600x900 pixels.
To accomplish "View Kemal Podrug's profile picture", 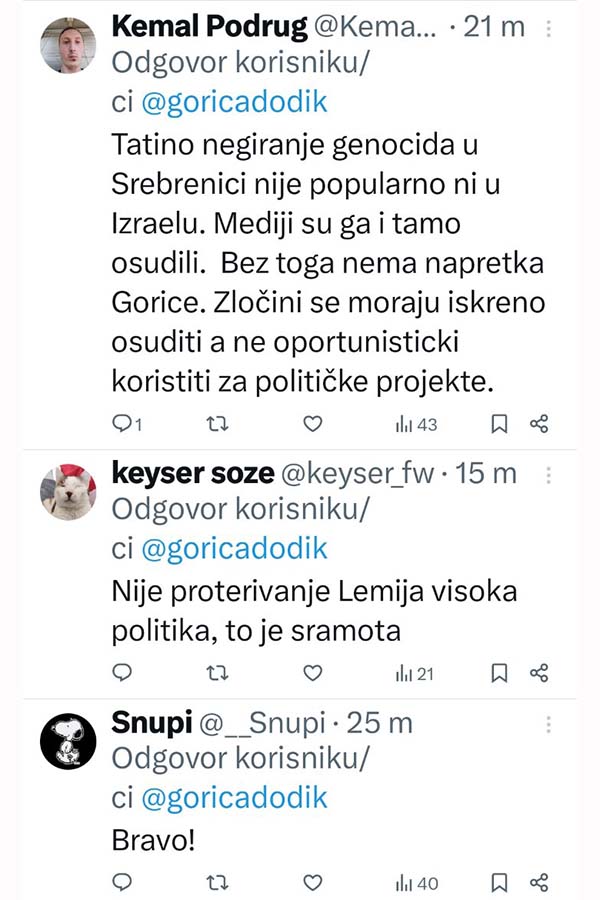I will pyautogui.click(x=67, y=46).
